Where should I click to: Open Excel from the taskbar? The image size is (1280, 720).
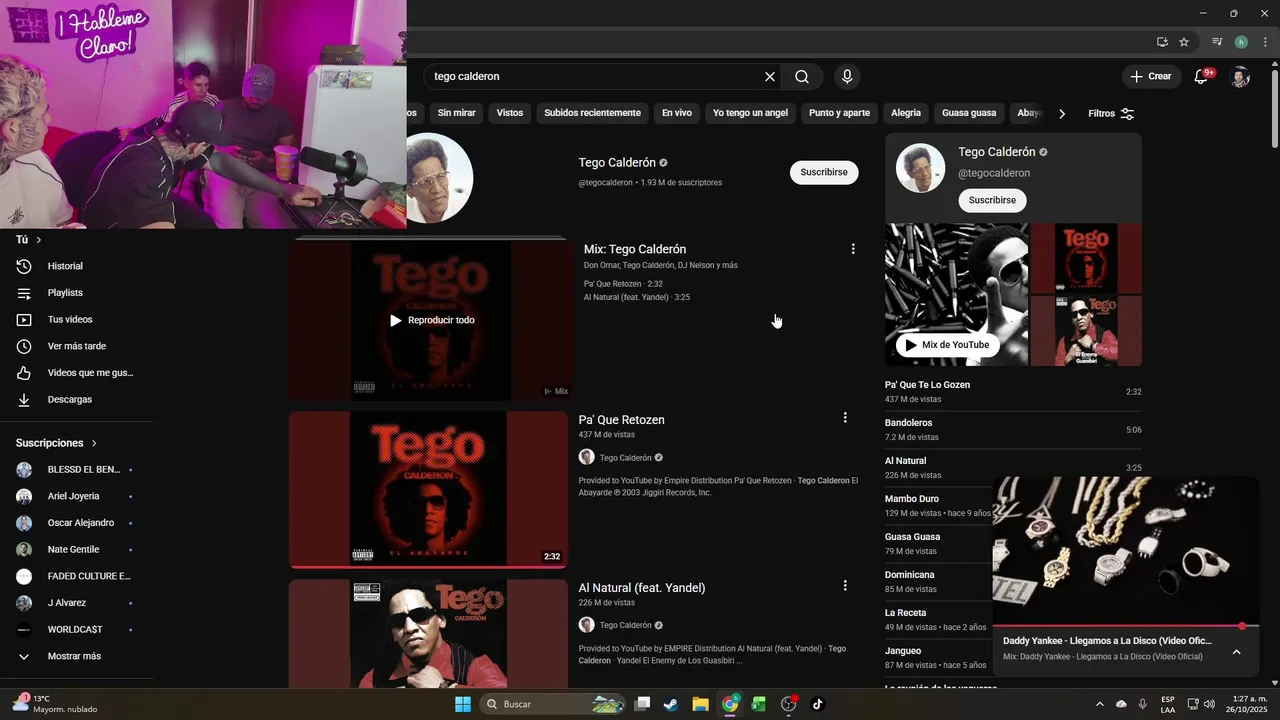[x=759, y=704]
